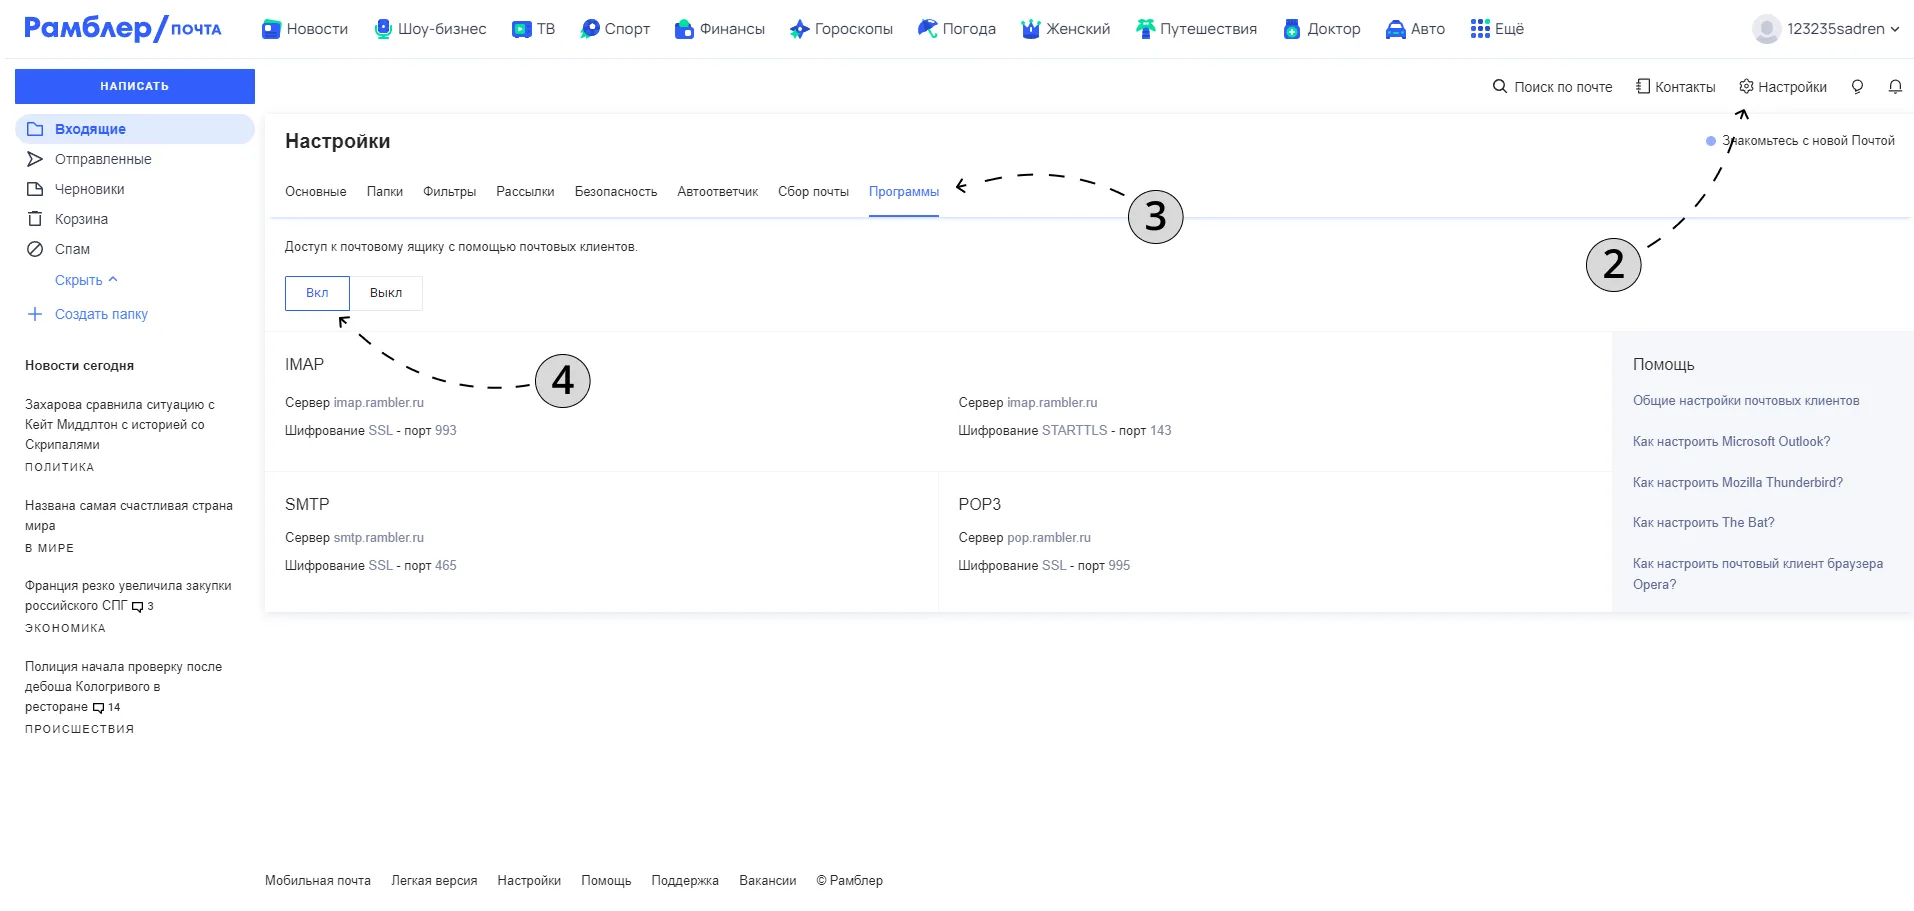Click the Novosti news icon
The width and height of the screenshot is (1914, 911).
coord(271,29)
